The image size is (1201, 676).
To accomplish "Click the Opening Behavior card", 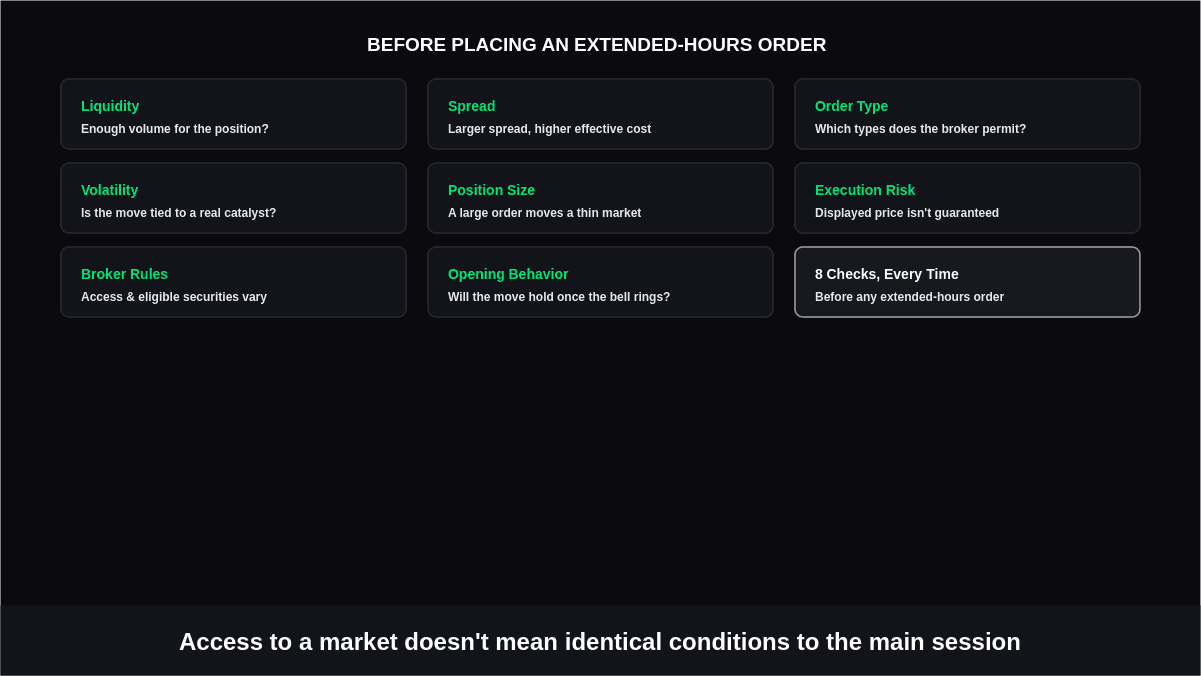I will pyautogui.click(x=600, y=282).
